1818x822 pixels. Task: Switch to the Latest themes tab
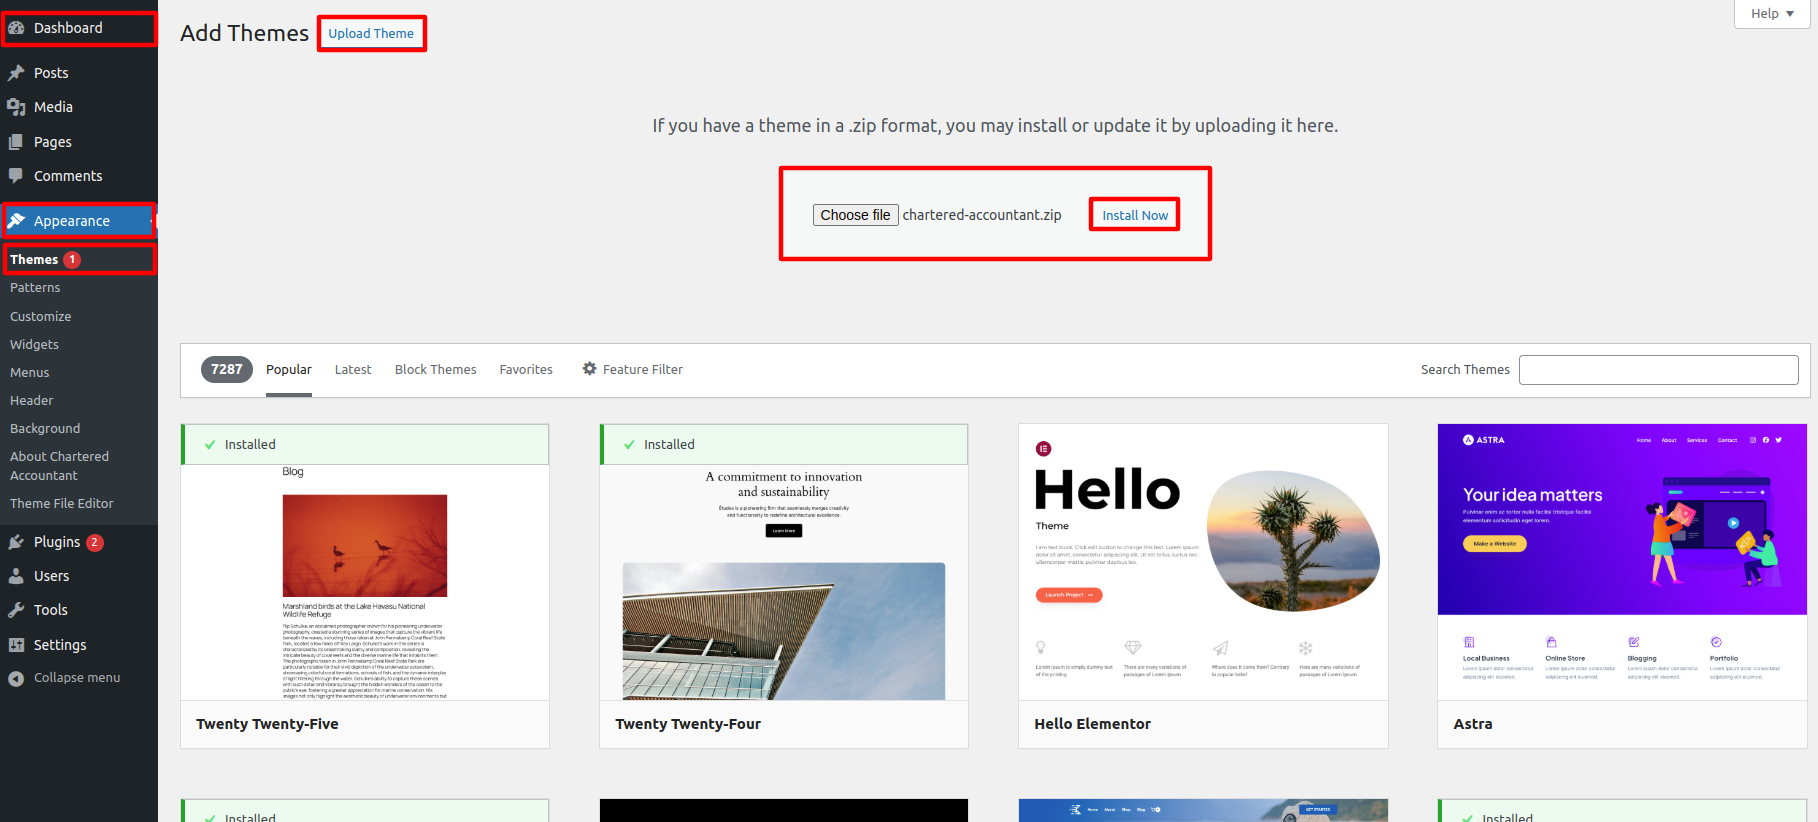[352, 369]
